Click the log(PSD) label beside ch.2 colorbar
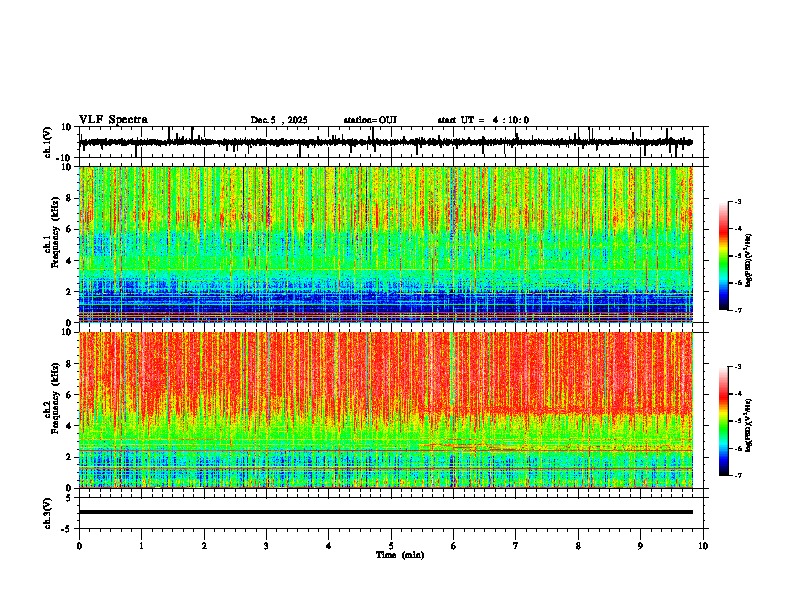The width and height of the screenshot is (792, 612). tap(749, 425)
